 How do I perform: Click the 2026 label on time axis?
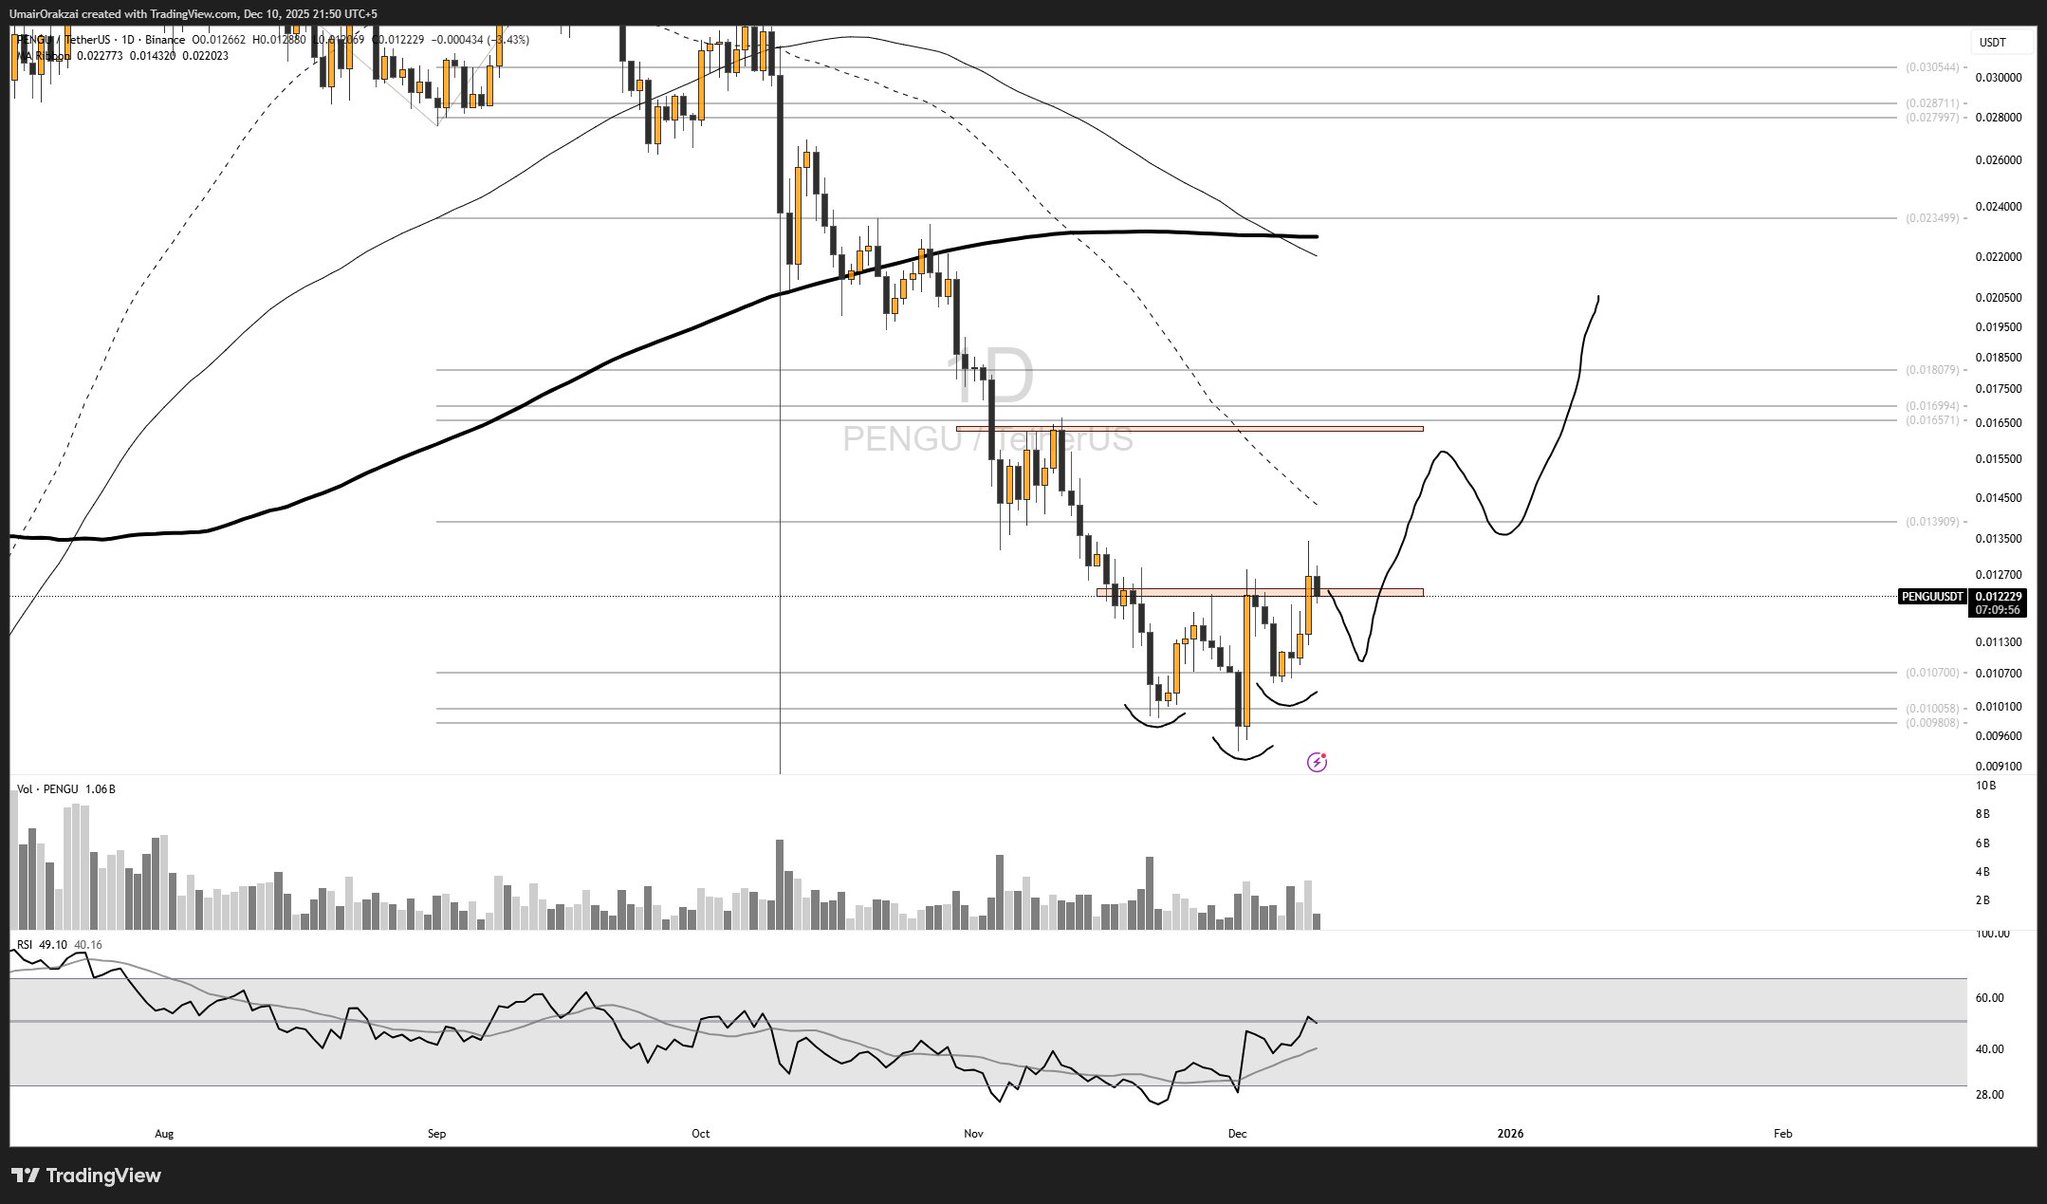(1510, 1134)
